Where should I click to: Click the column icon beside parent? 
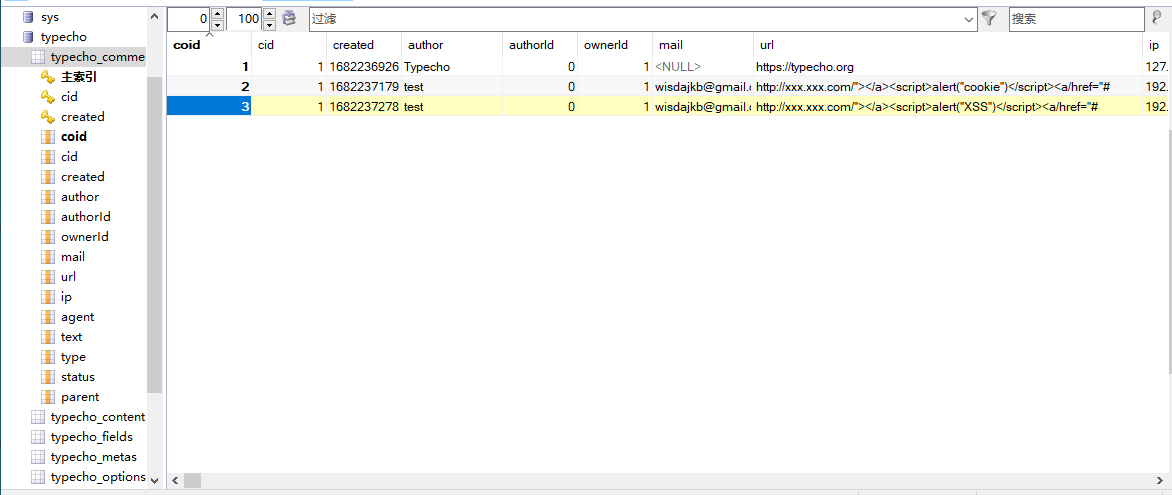tap(48, 397)
